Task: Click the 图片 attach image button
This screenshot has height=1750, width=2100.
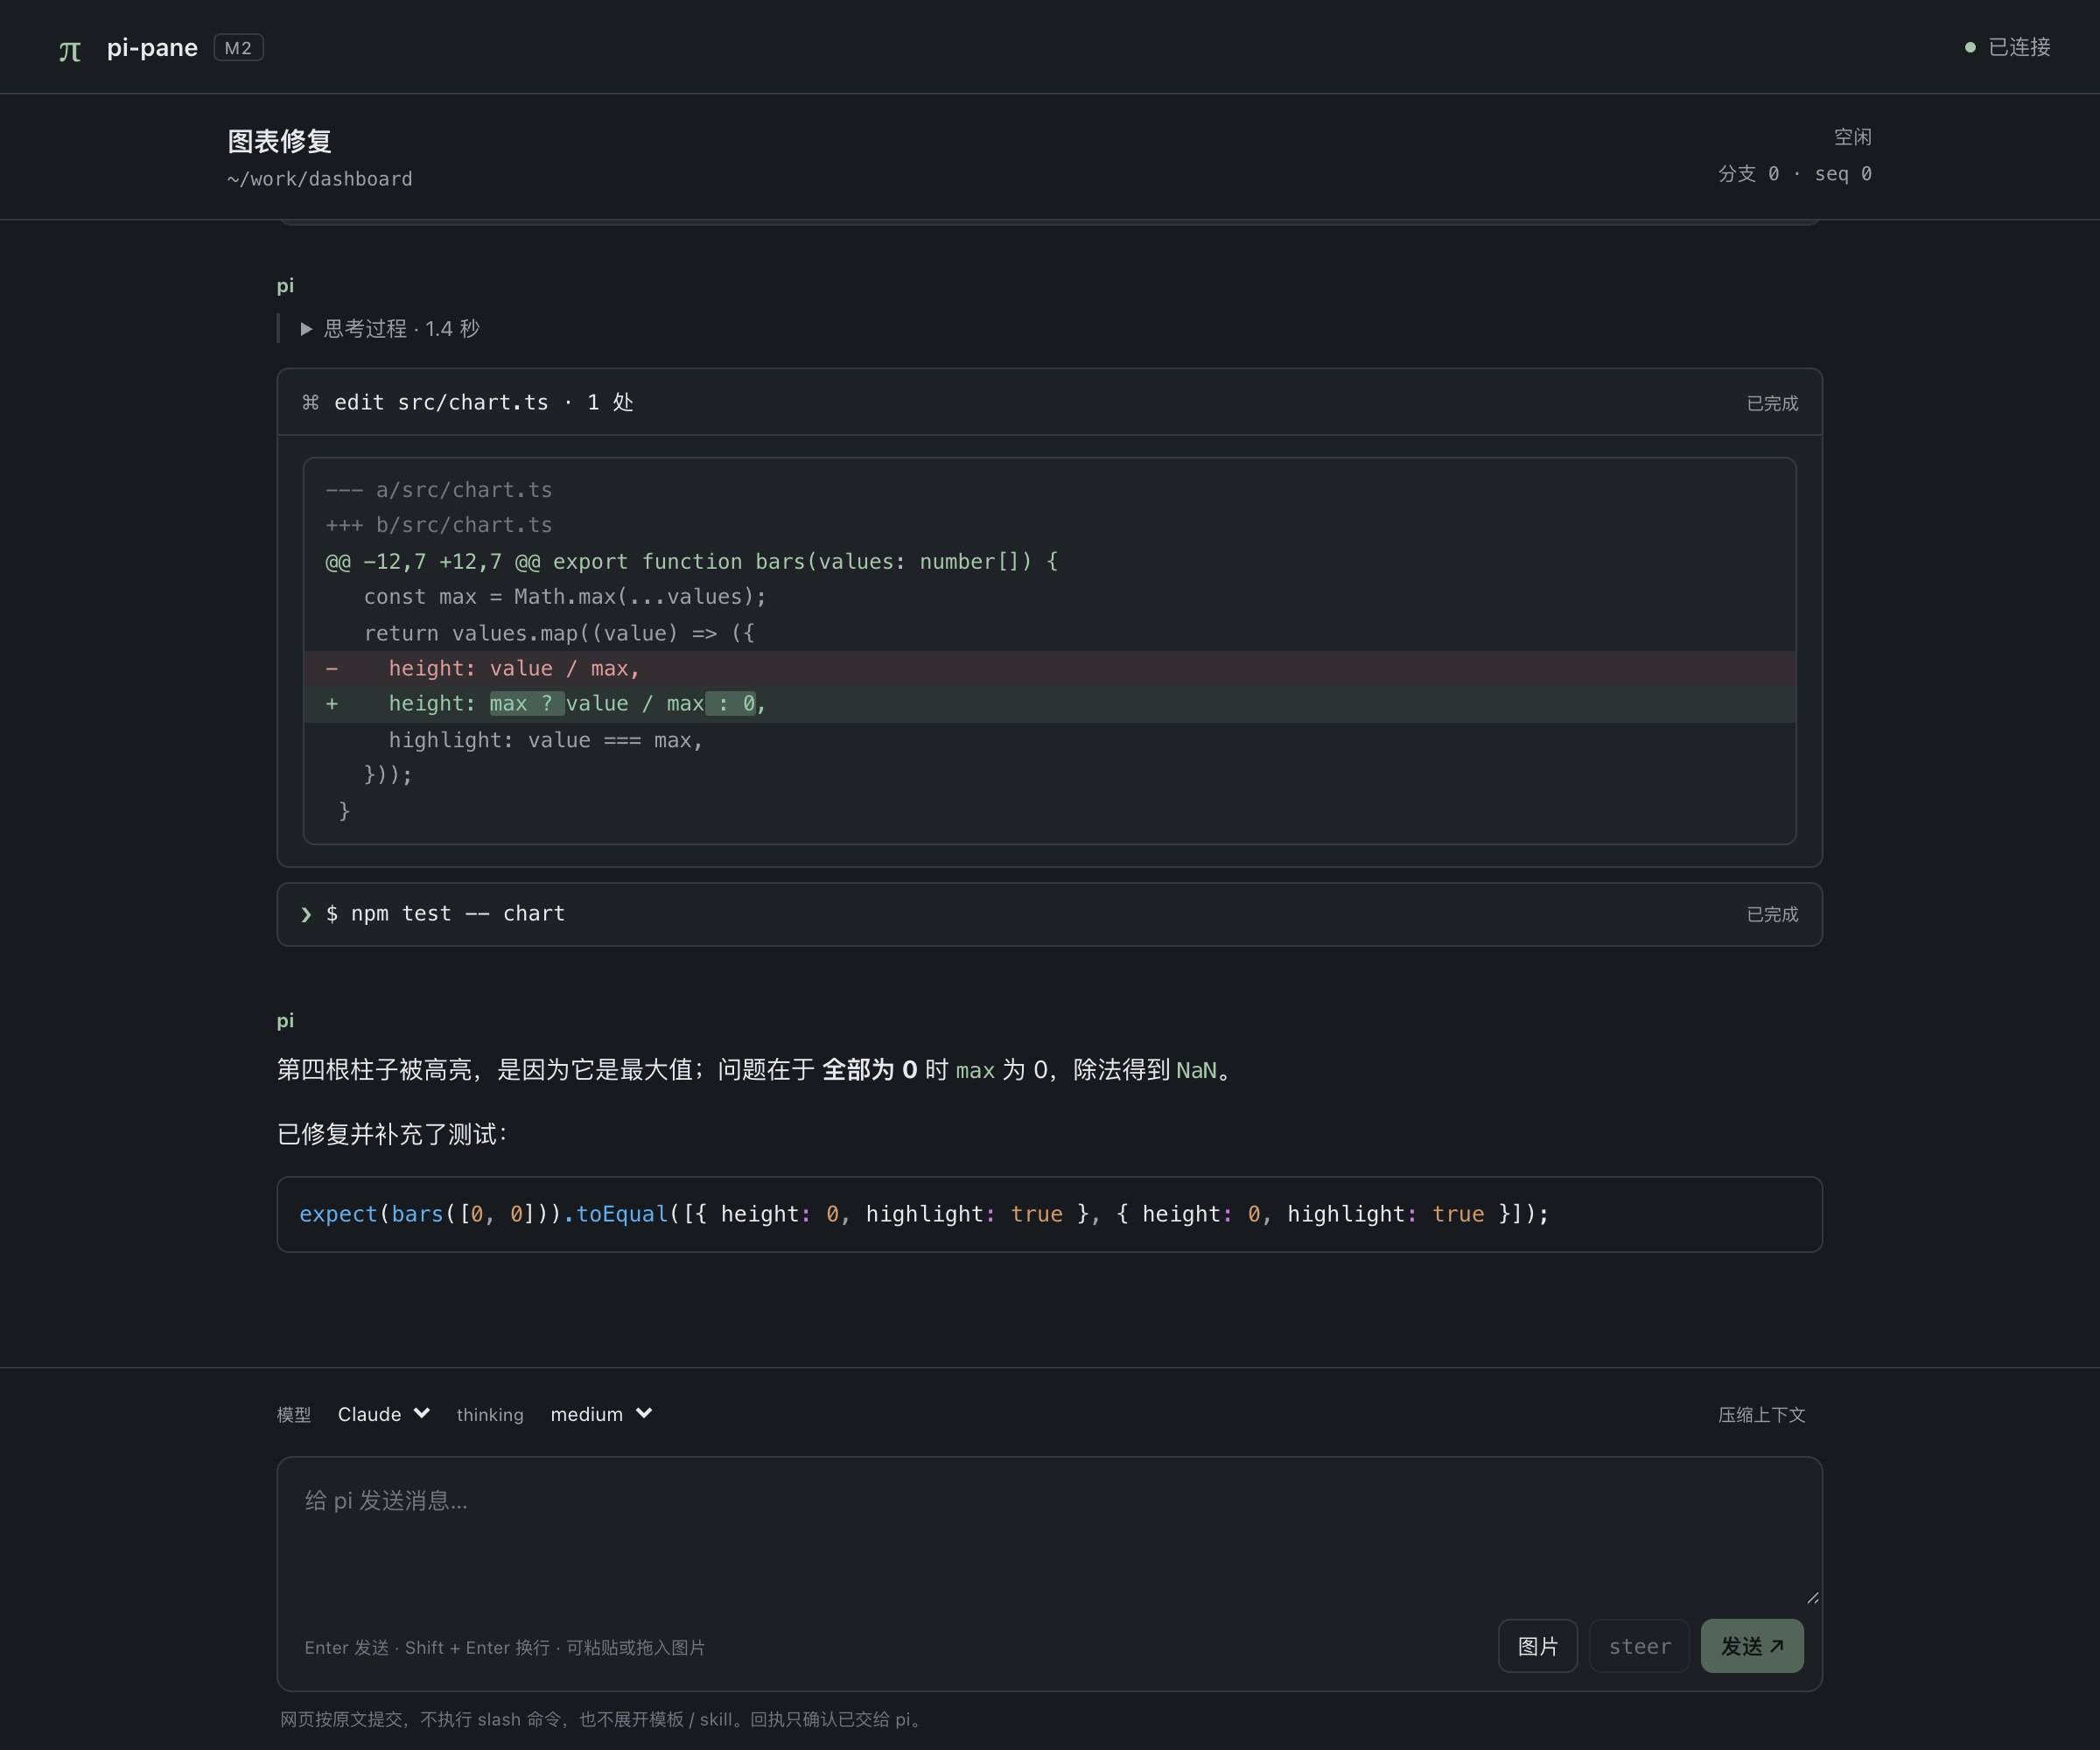Action: coord(1537,1646)
